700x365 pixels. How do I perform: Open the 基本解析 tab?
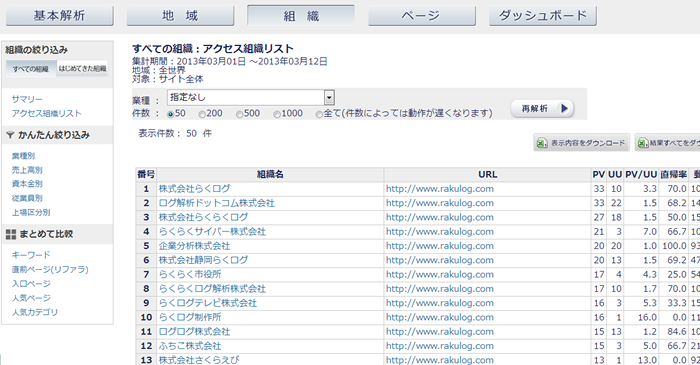click(x=59, y=16)
